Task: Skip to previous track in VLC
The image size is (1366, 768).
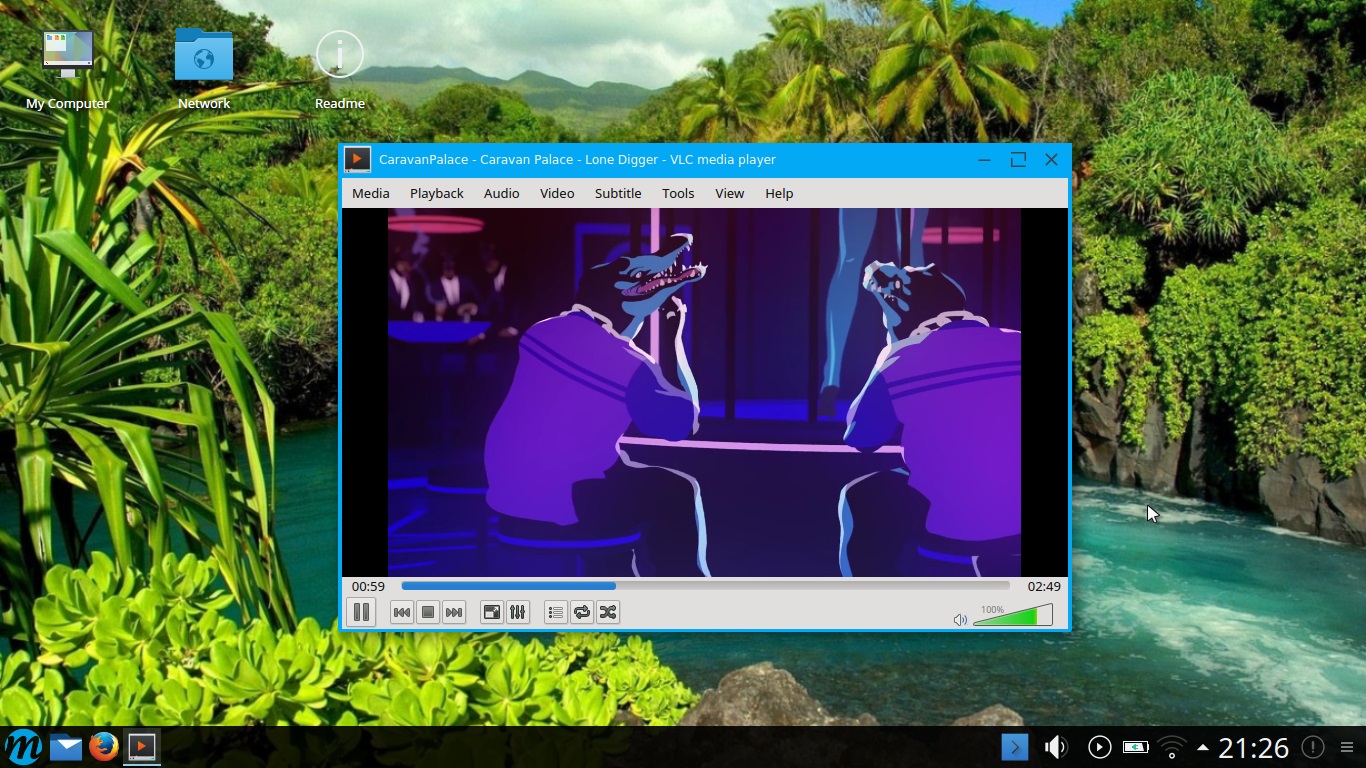Action: (x=402, y=612)
